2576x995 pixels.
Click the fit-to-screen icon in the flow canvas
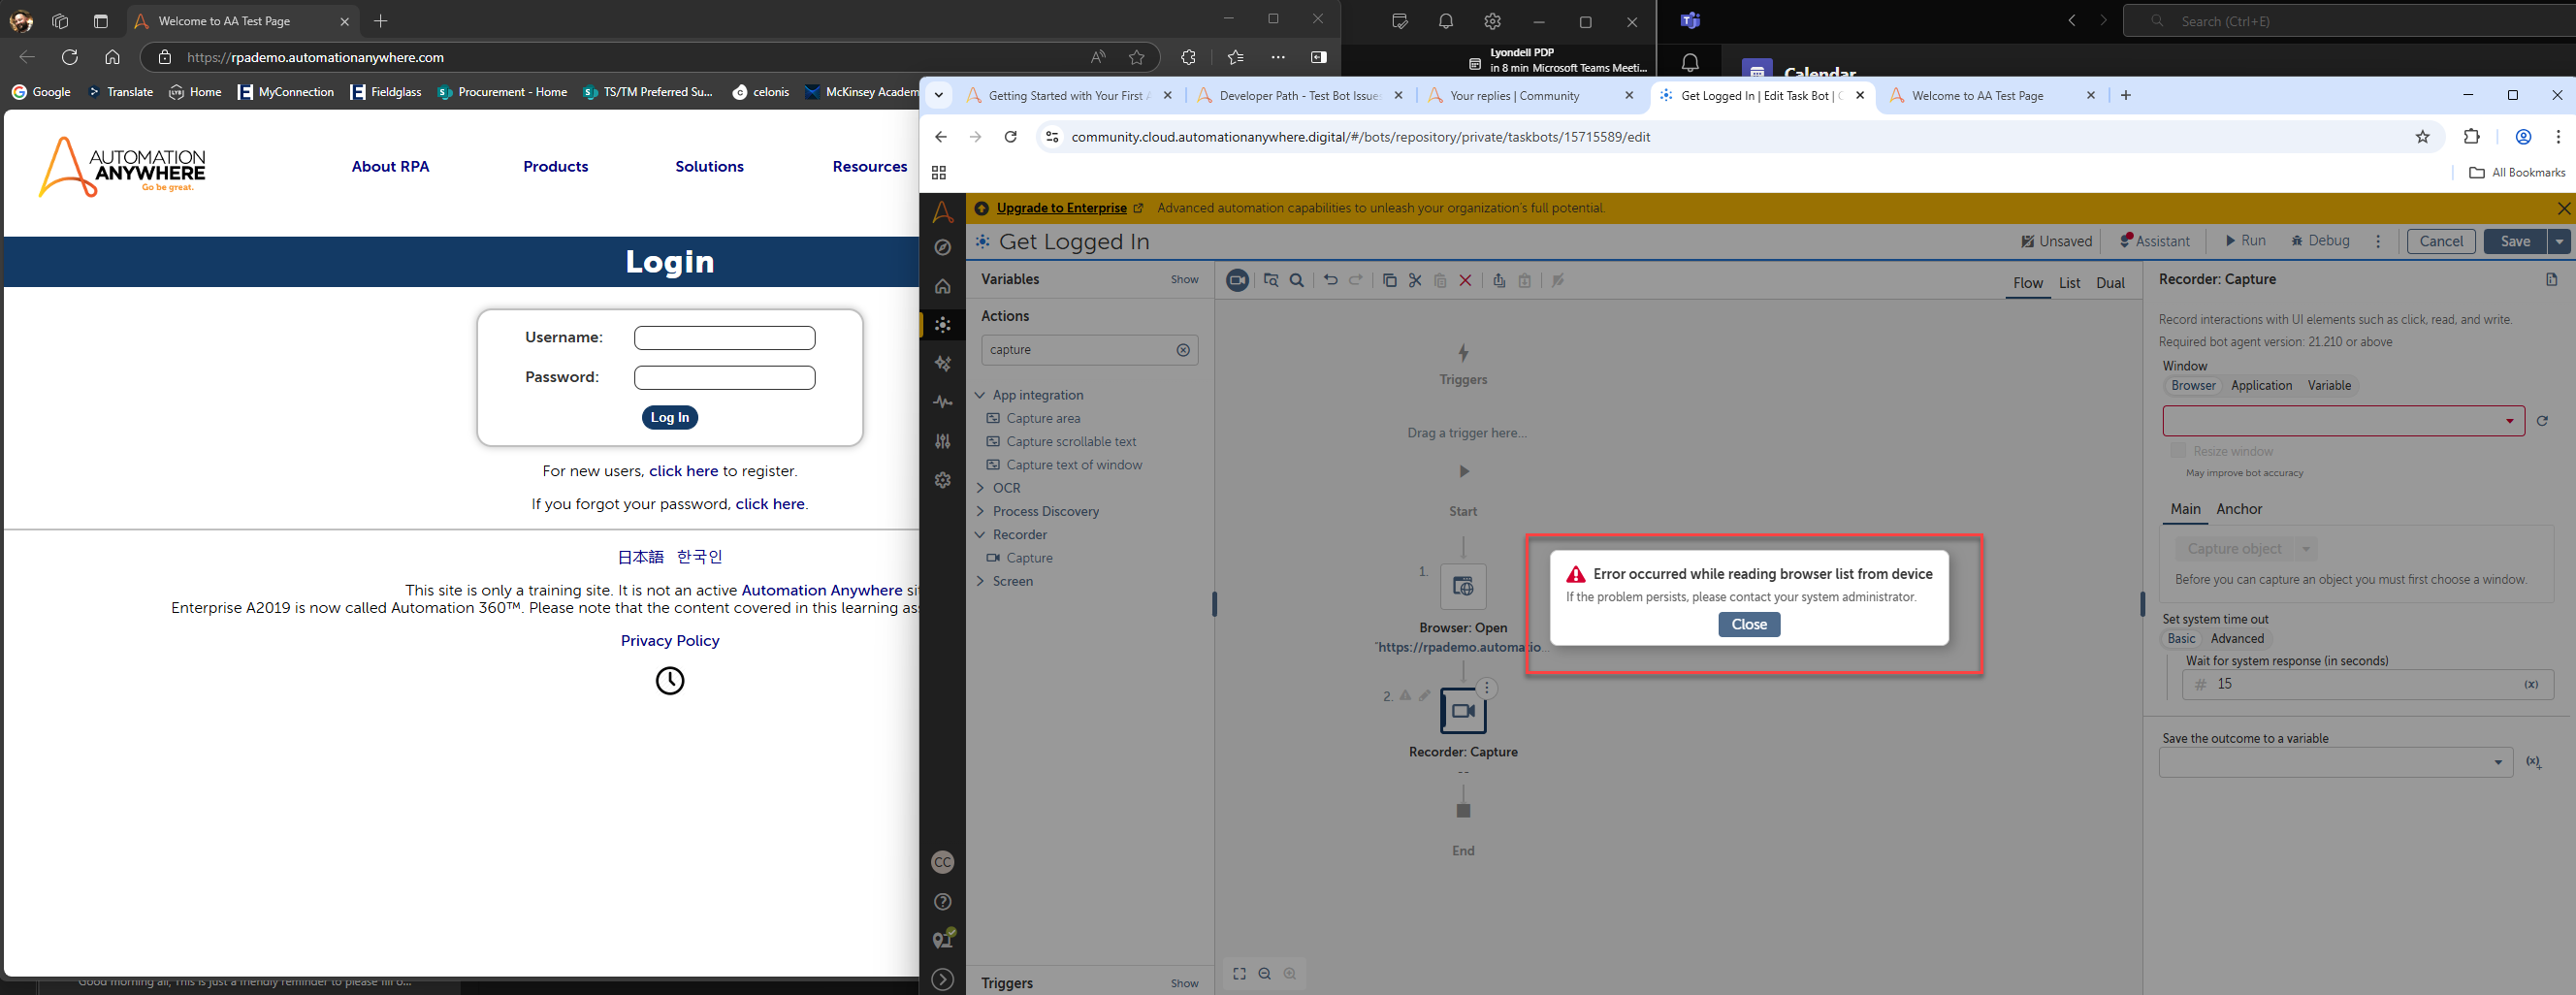pos(1239,974)
